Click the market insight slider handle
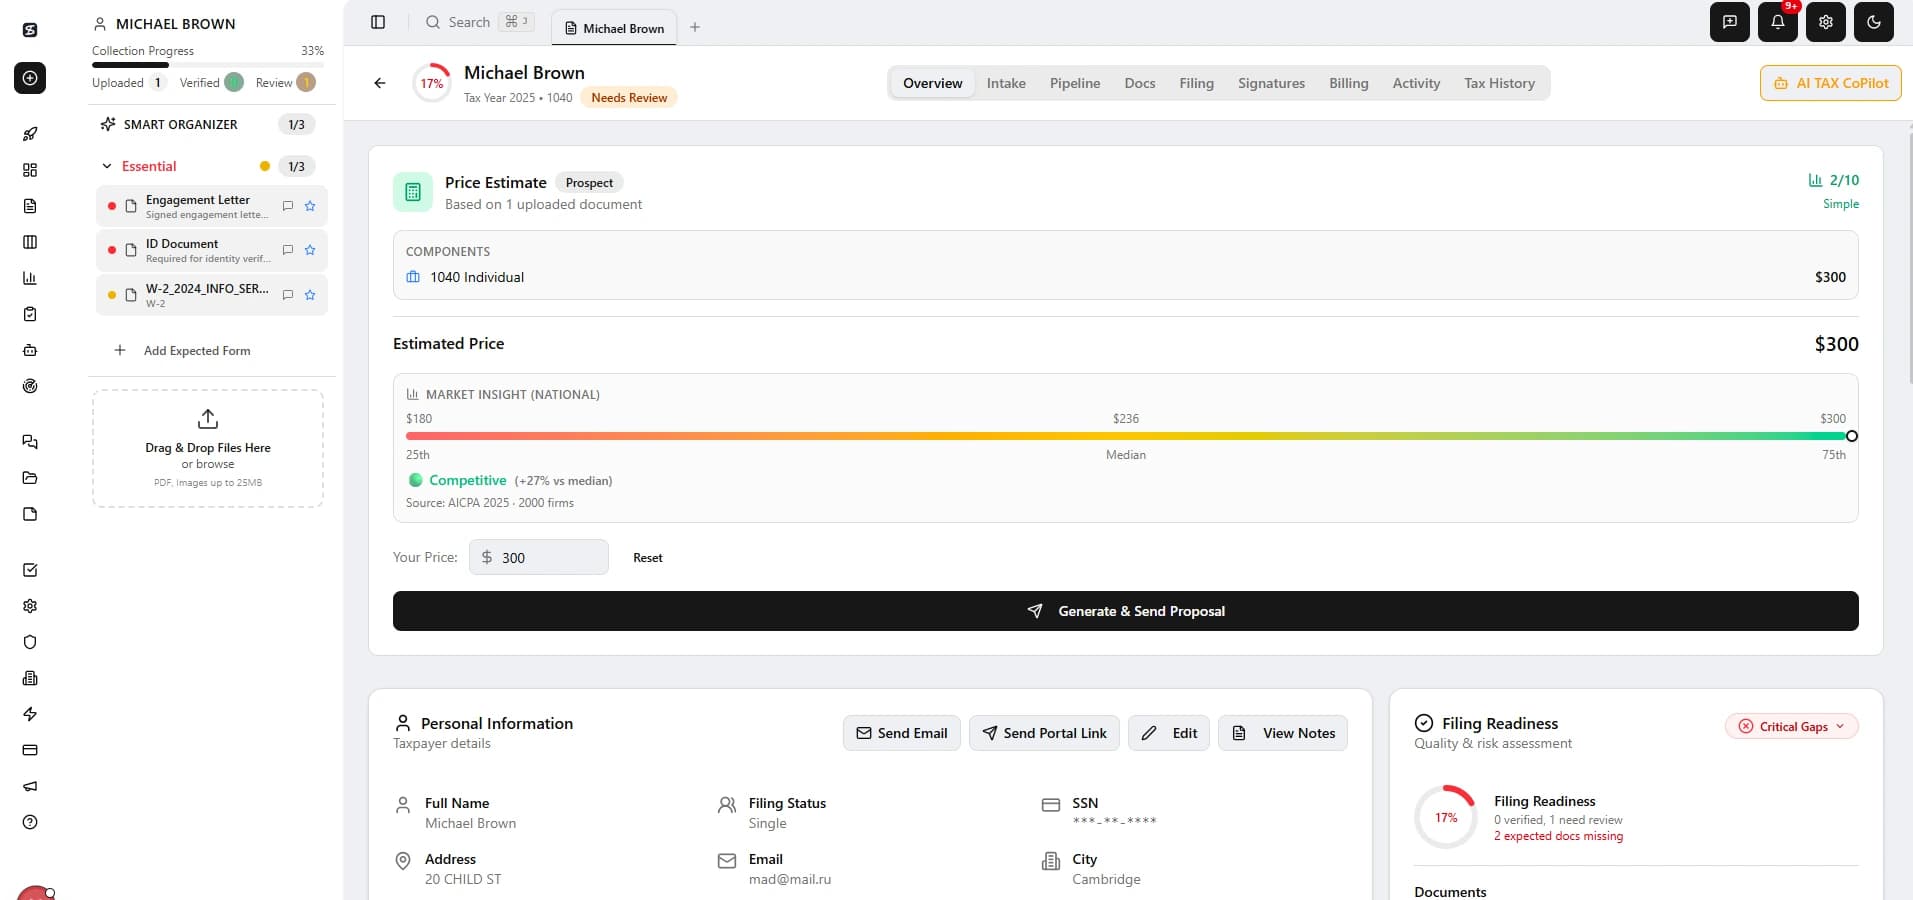Image resolution: width=1913 pixels, height=900 pixels. (1851, 436)
